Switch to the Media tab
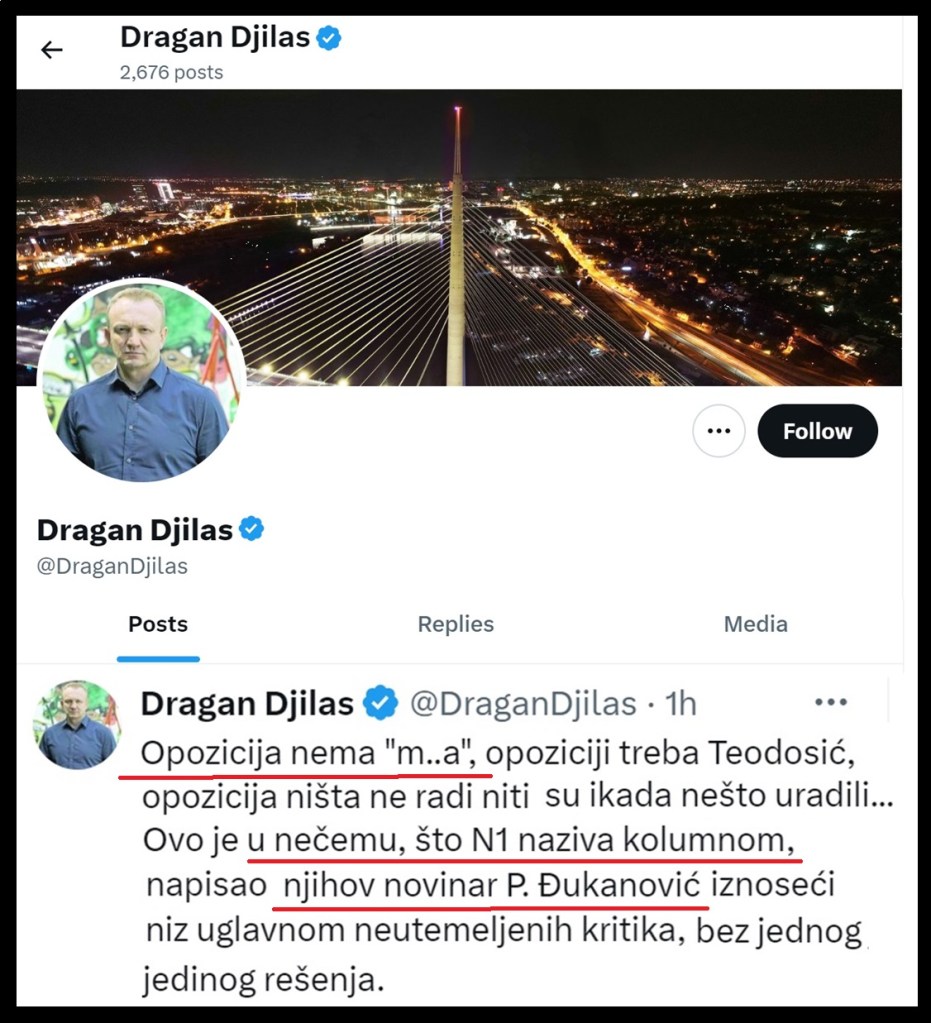Image resolution: width=931 pixels, height=1023 pixels. [755, 624]
